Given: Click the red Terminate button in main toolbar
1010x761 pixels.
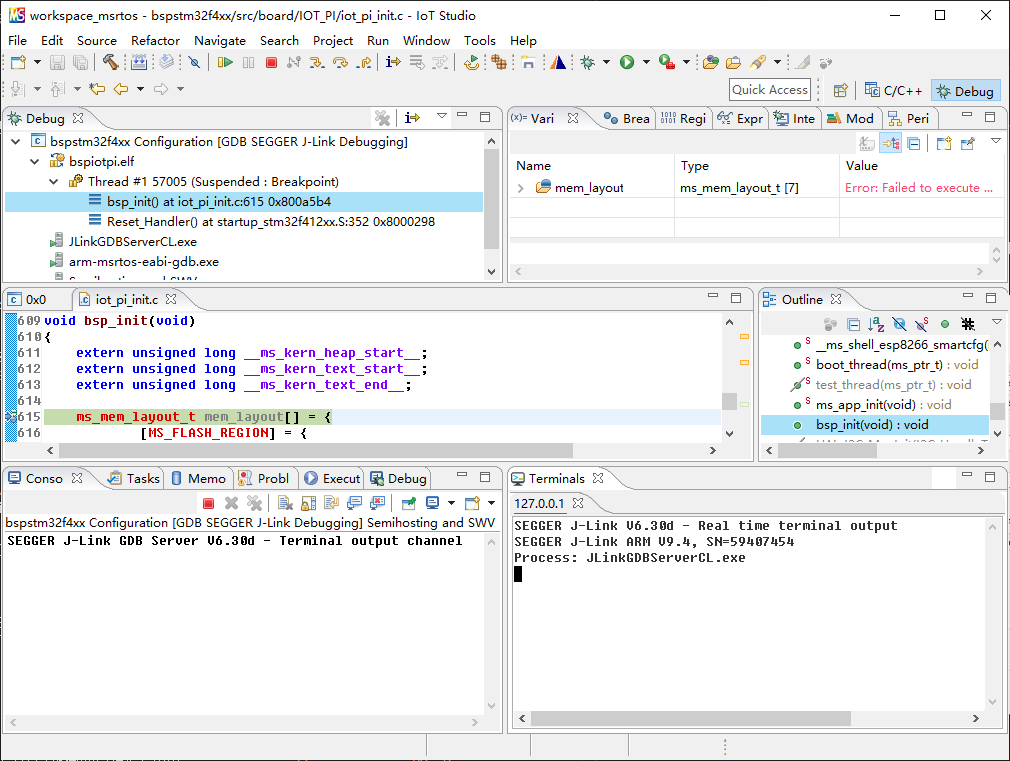Looking at the screenshot, I should (x=271, y=63).
